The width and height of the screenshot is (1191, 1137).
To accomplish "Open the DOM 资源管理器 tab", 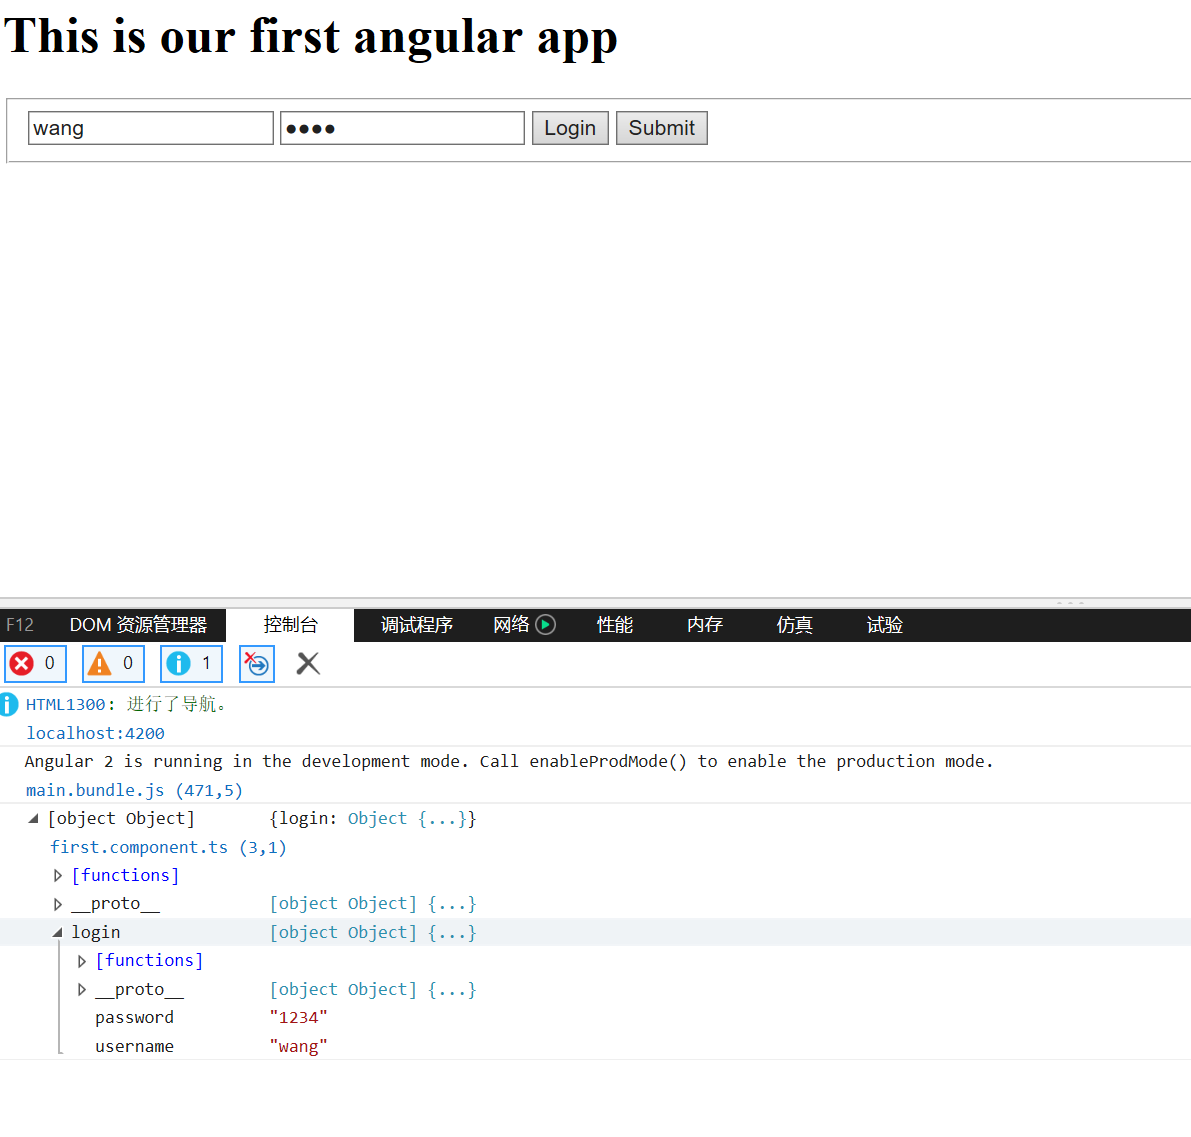I will pos(138,625).
